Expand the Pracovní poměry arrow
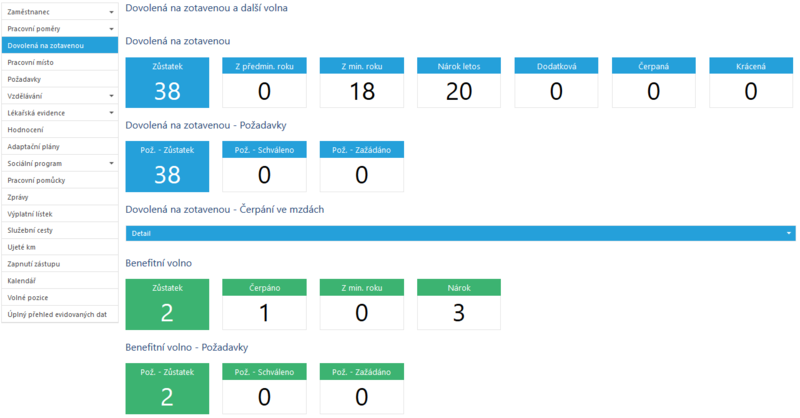This screenshot has height=418, width=800. point(111,29)
